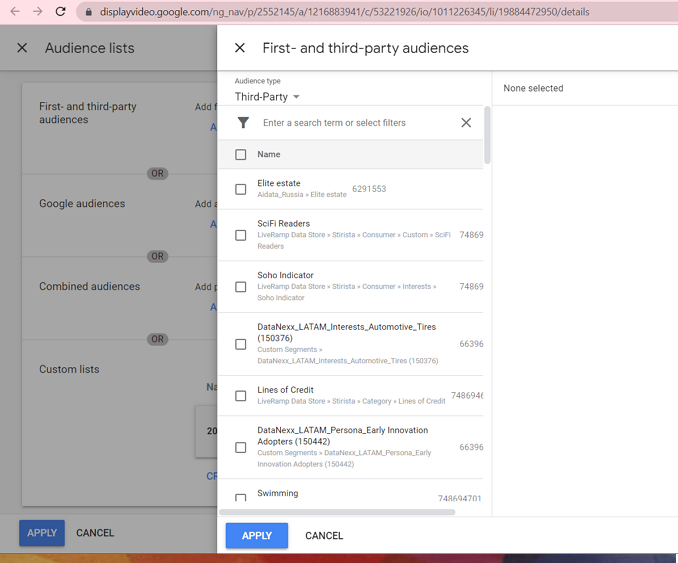Screen dimensions: 678x563
Task: Toggle the select-all Name checkbox
Action: point(240,154)
